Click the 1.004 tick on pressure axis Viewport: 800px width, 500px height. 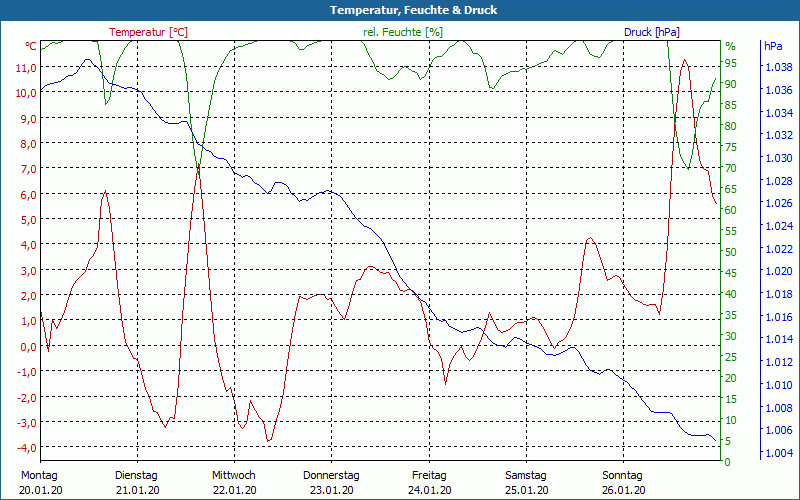point(778,453)
